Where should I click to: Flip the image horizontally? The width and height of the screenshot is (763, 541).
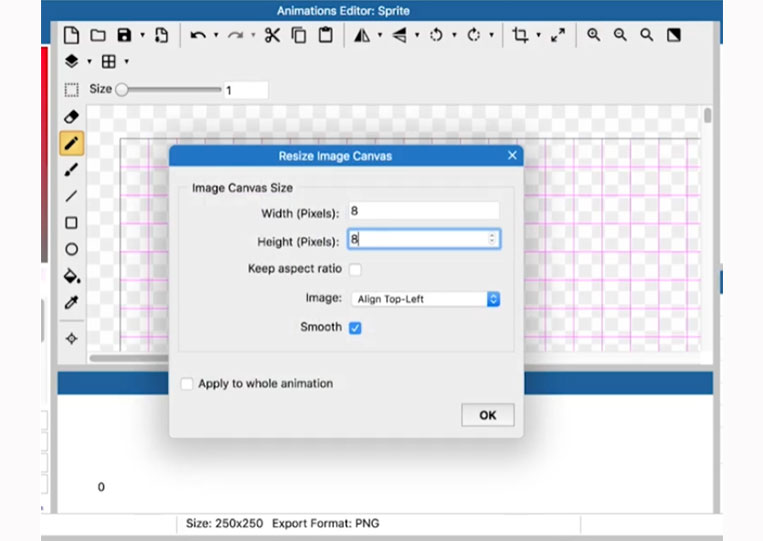[362, 35]
